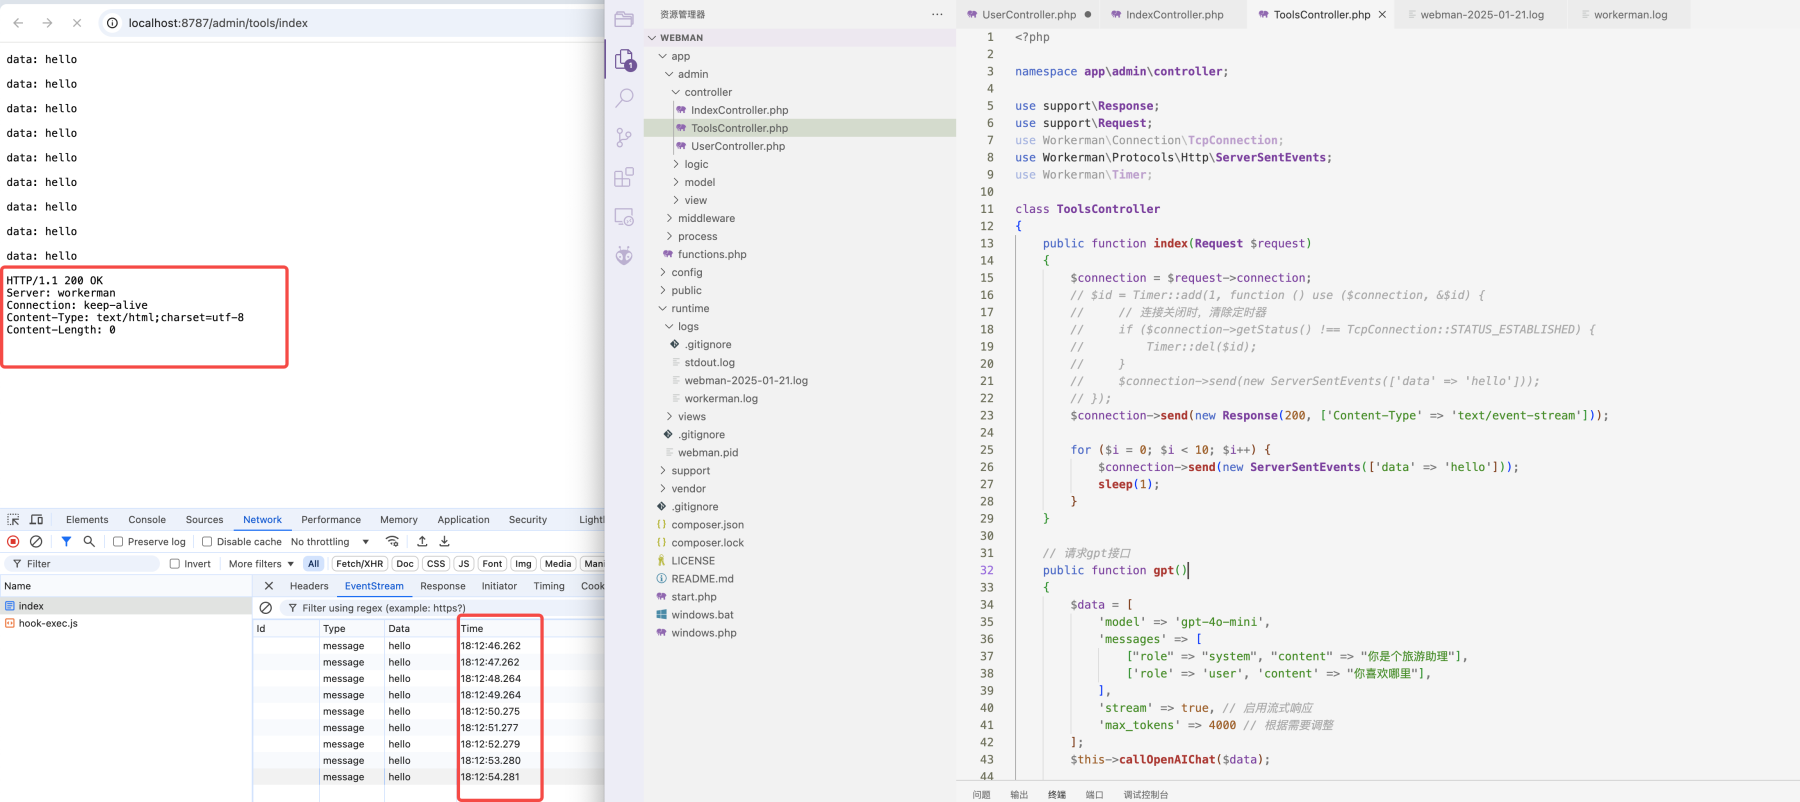Clear the network log in DevTools
The image size is (1800, 802).
(x=36, y=541)
